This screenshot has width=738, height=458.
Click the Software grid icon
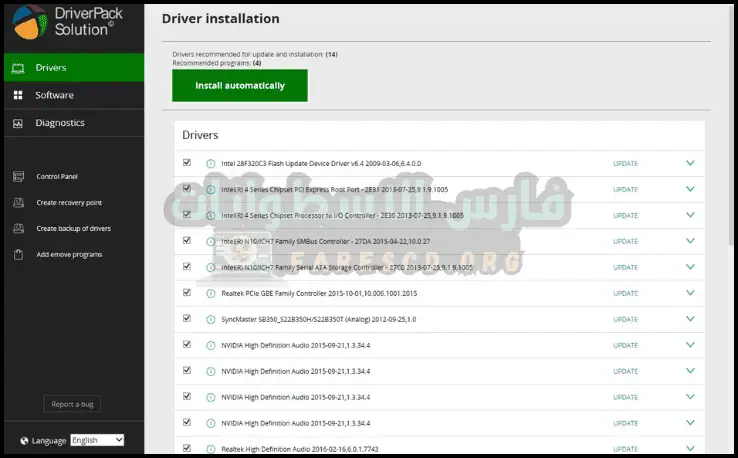click(x=17, y=95)
